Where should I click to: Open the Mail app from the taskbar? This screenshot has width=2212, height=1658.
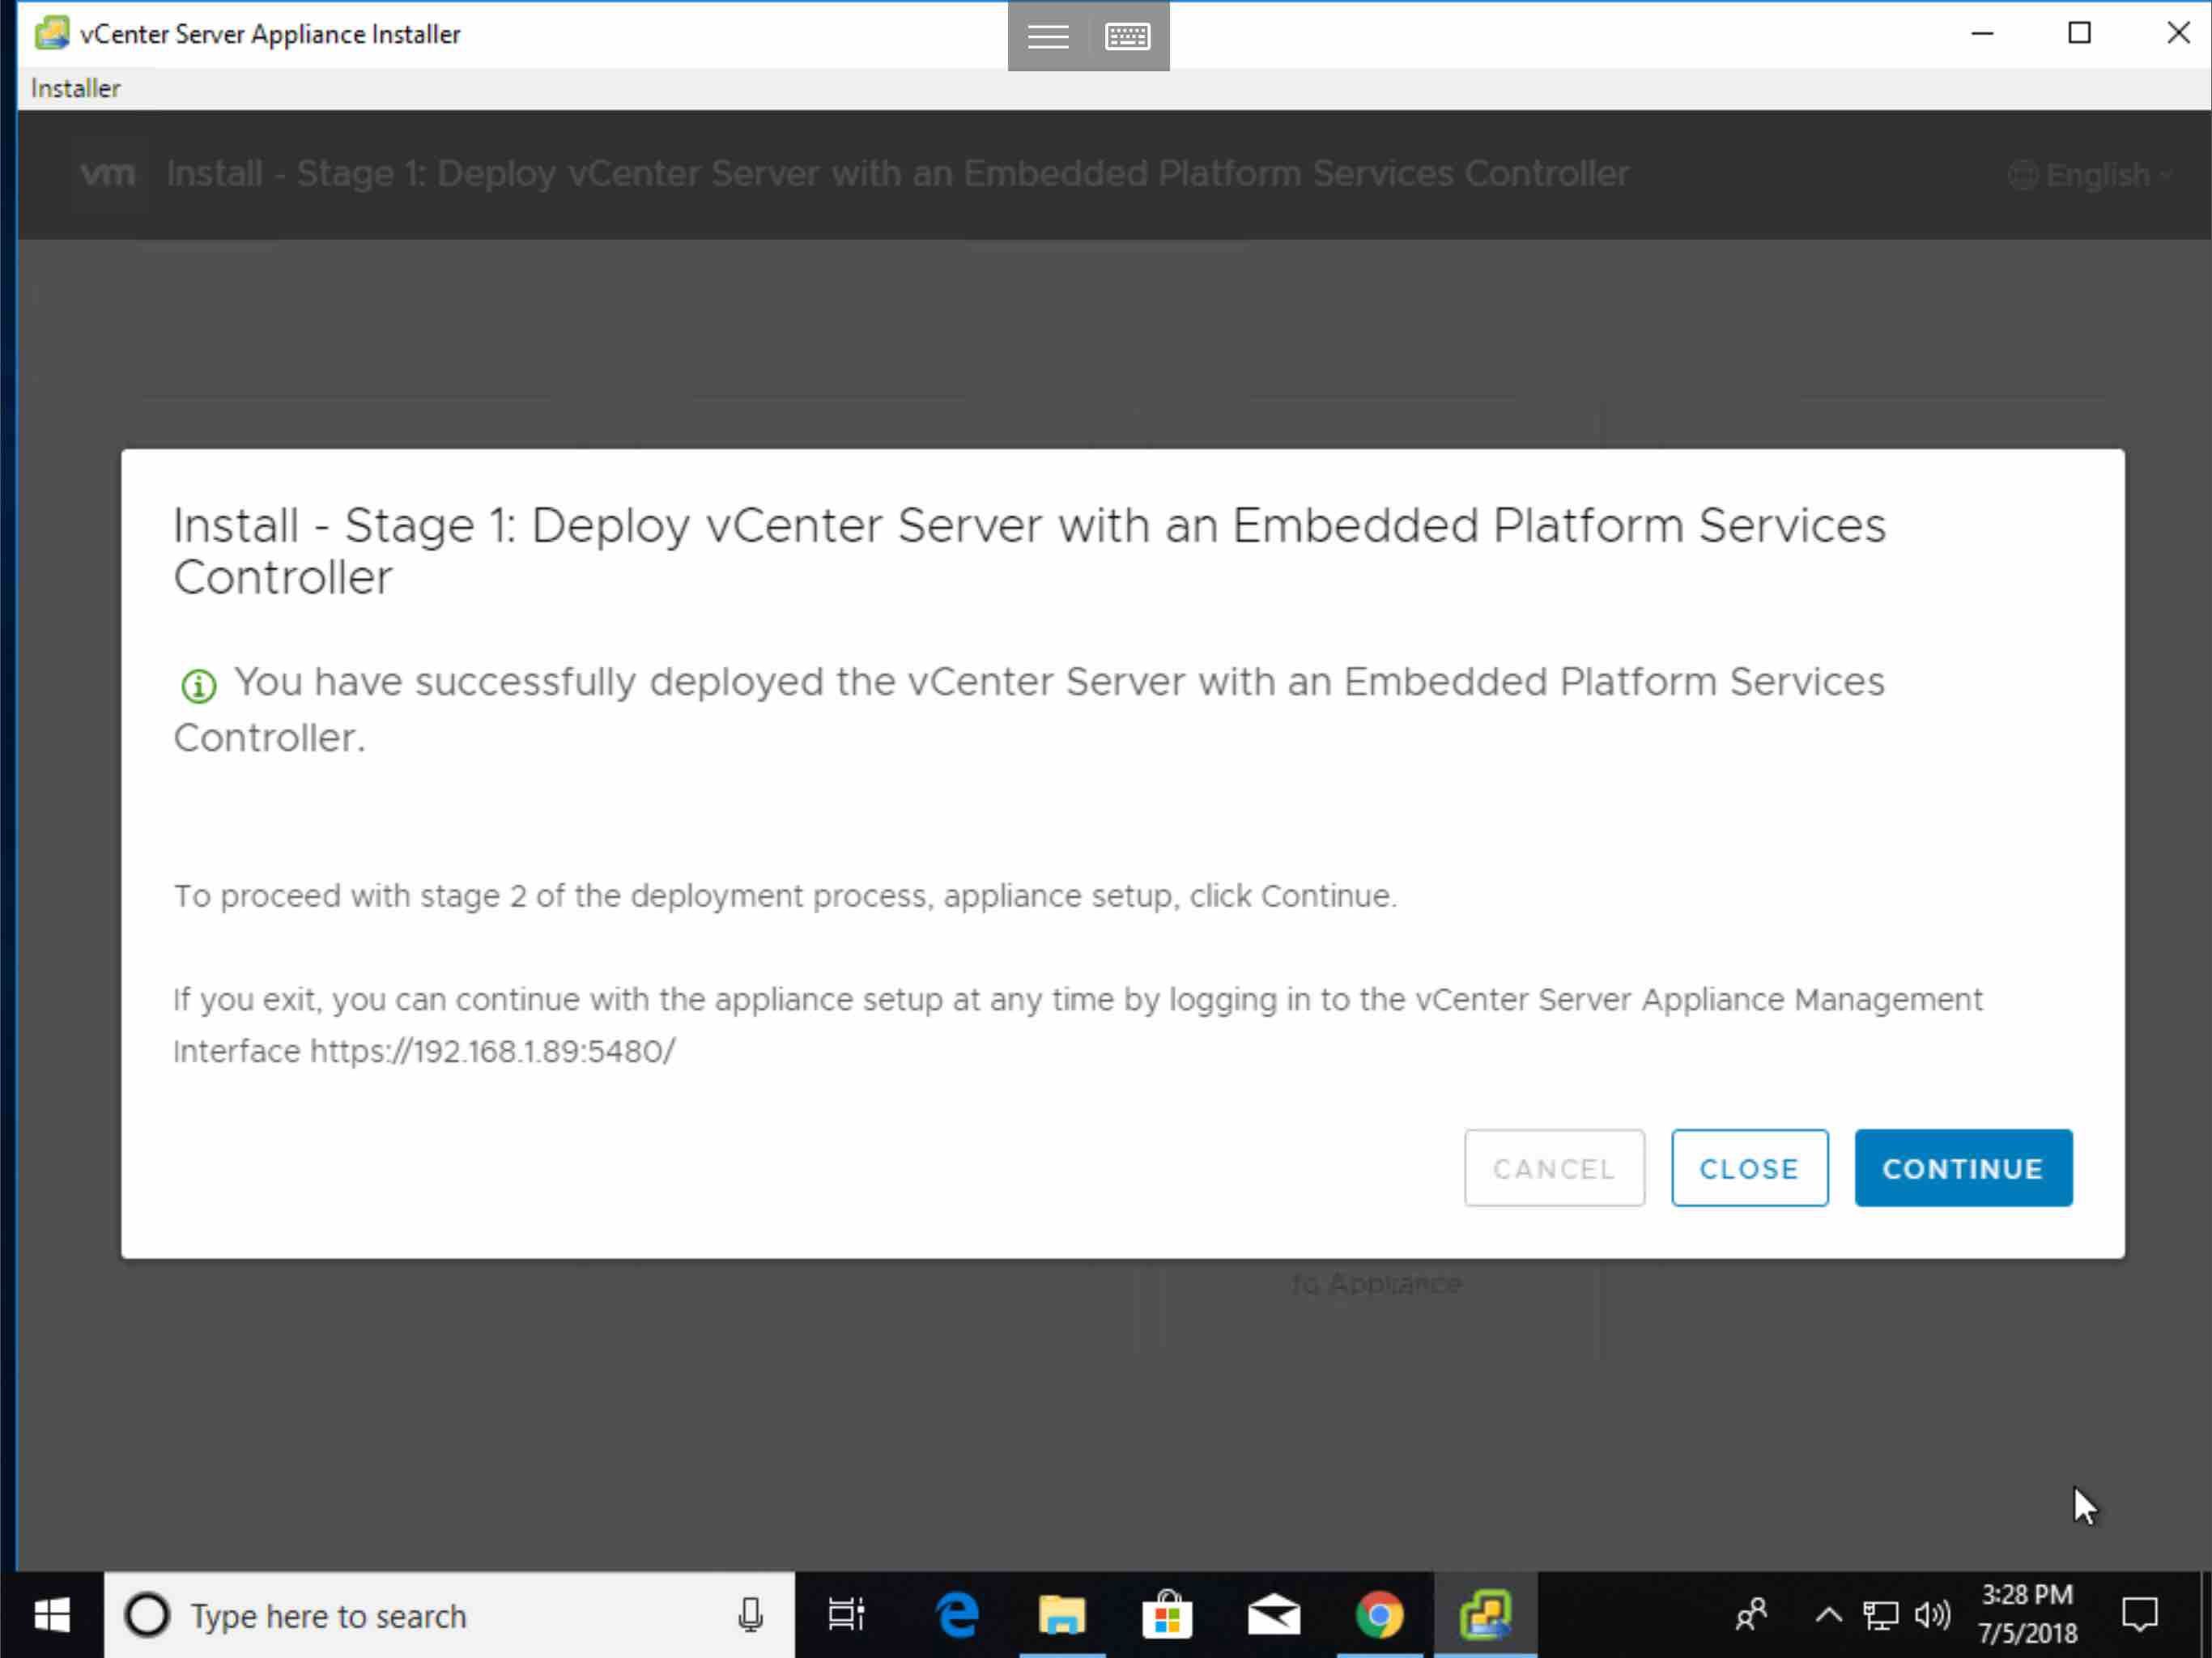(x=1273, y=1614)
